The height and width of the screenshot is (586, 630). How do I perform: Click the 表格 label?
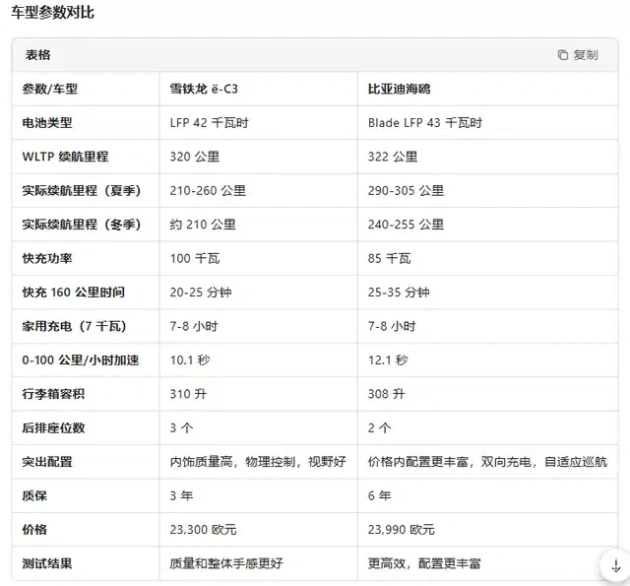[x=38, y=55]
